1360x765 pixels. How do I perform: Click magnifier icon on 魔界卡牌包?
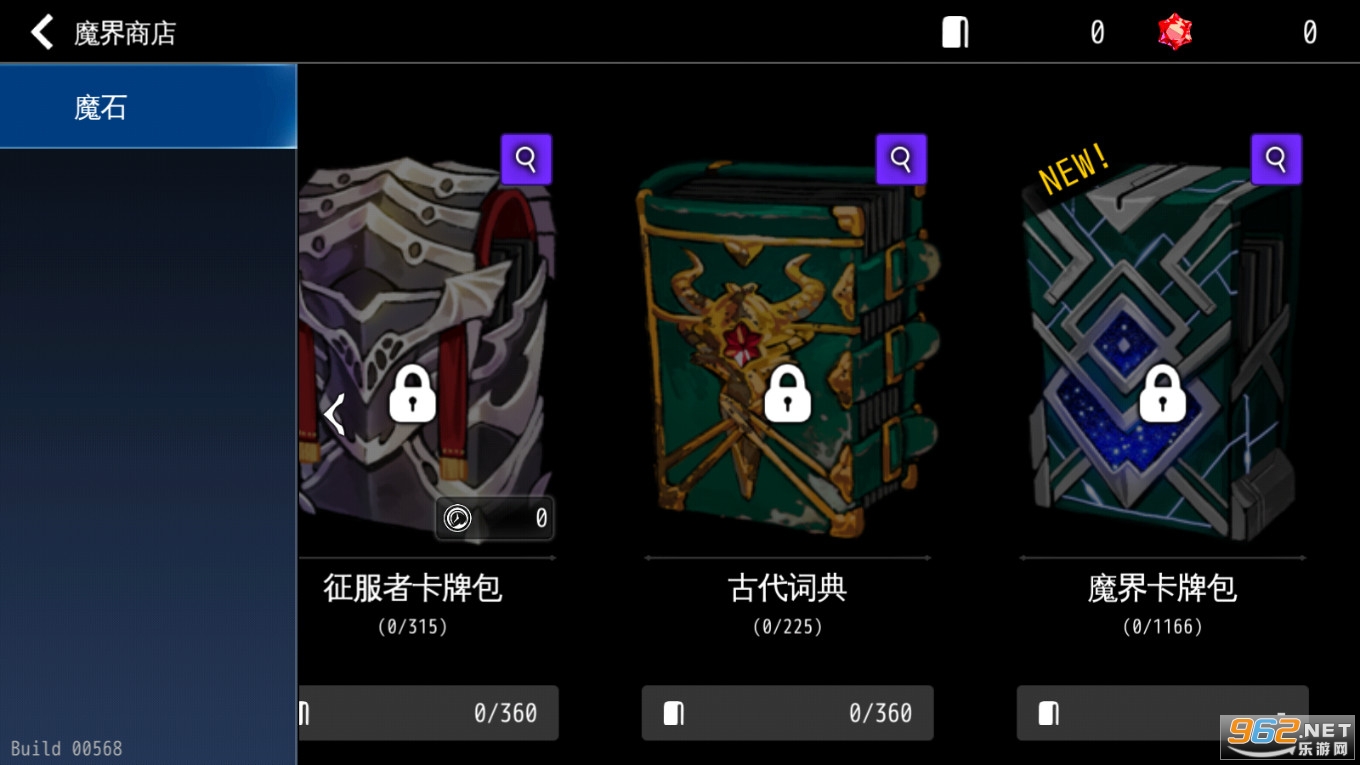(1276, 159)
